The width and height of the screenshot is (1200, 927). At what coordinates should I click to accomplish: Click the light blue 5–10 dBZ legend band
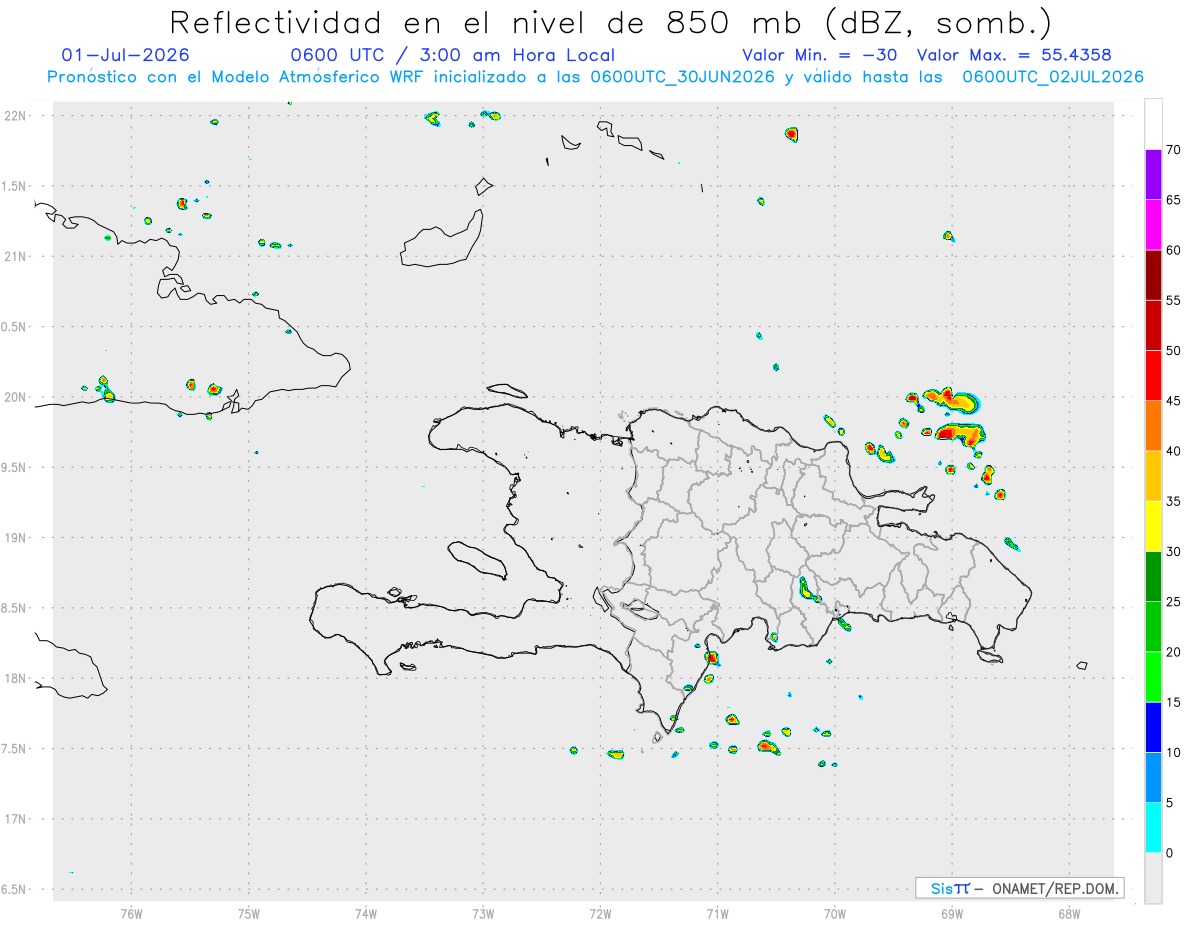(1153, 778)
